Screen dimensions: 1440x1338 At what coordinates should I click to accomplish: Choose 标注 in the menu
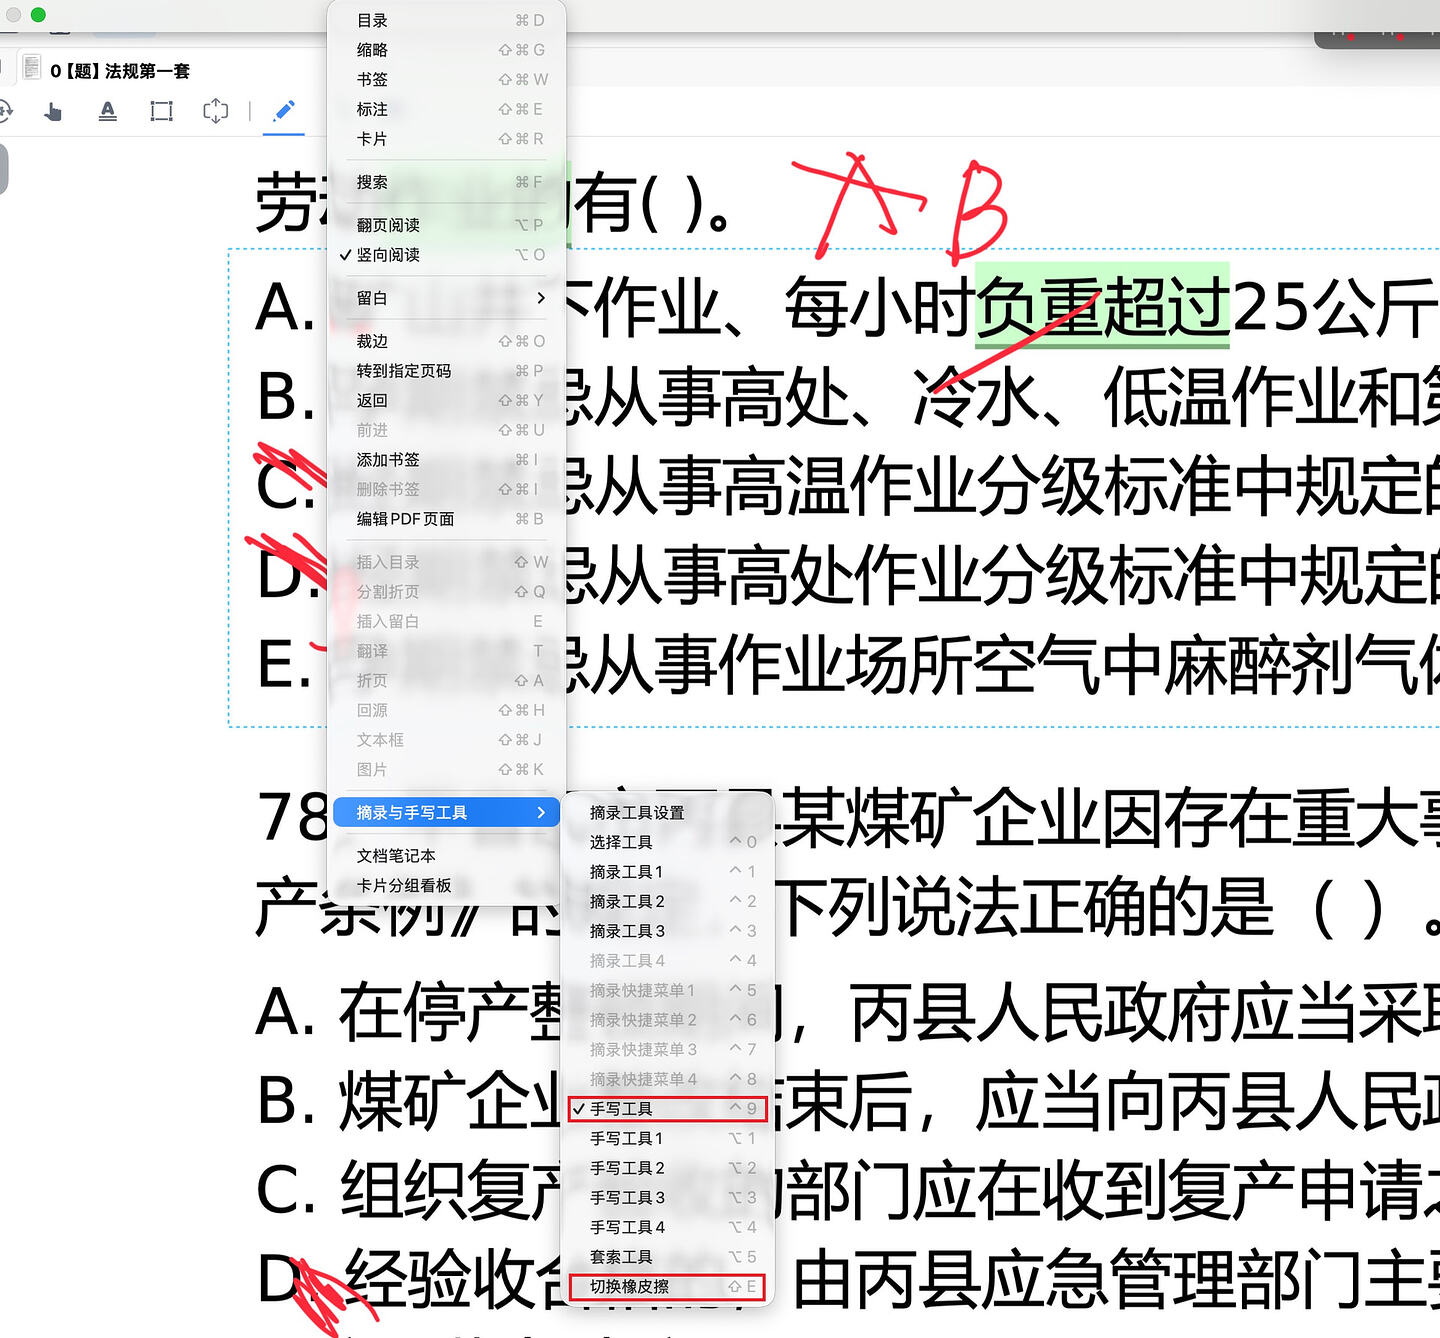(x=446, y=109)
